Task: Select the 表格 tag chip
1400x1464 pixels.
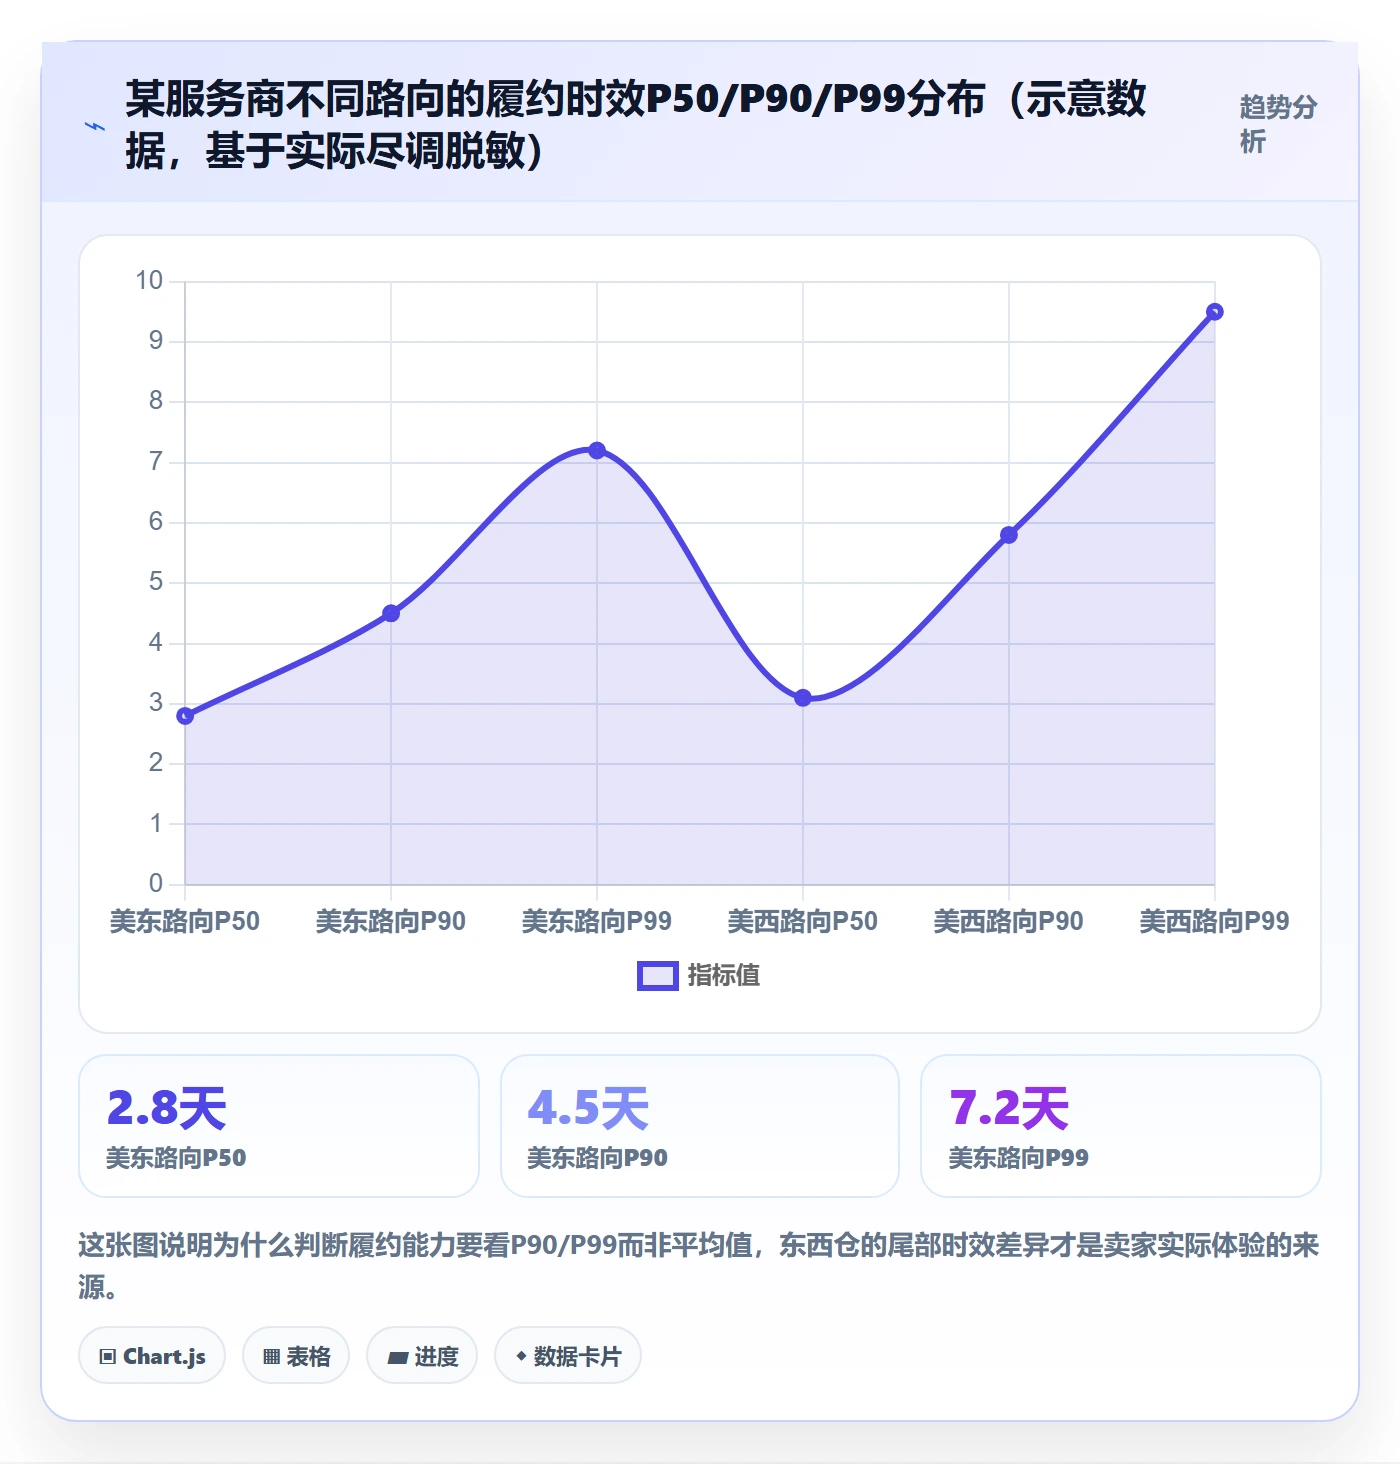Action: point(296,1356)
